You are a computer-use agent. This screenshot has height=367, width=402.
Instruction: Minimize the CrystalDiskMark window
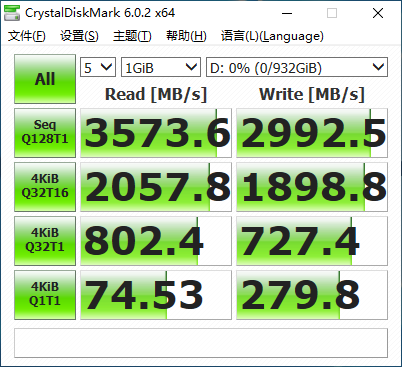pos(287,13)
